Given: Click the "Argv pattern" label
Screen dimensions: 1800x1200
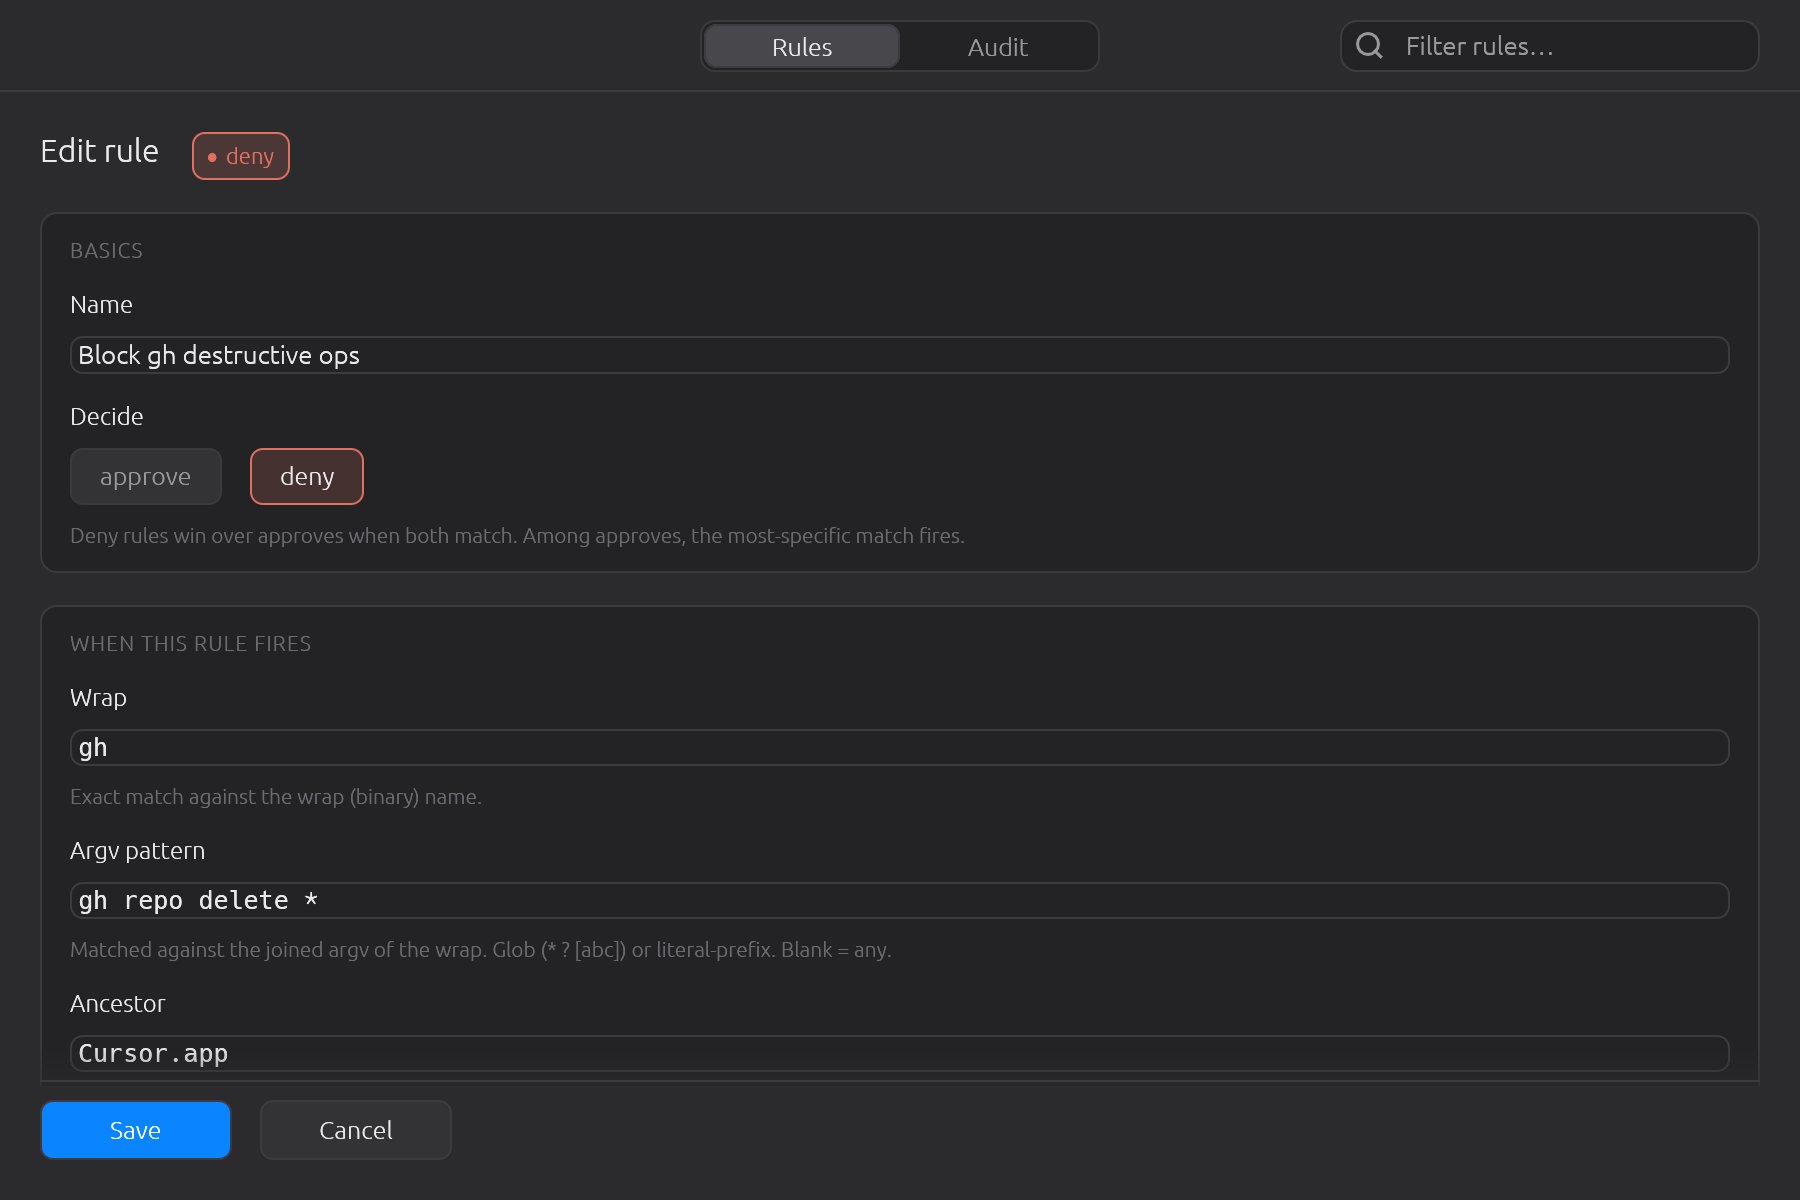Looking at the screenshot, I should point(138,851).
